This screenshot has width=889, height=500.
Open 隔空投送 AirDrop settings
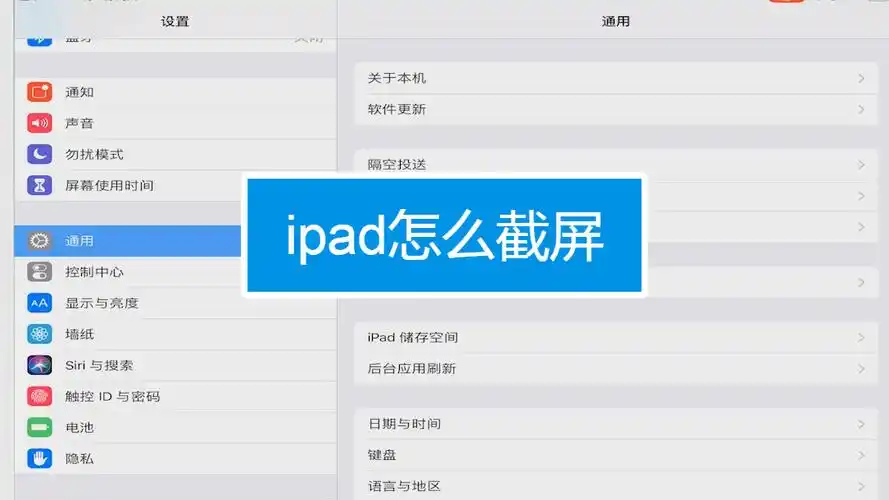click(616, 162)
